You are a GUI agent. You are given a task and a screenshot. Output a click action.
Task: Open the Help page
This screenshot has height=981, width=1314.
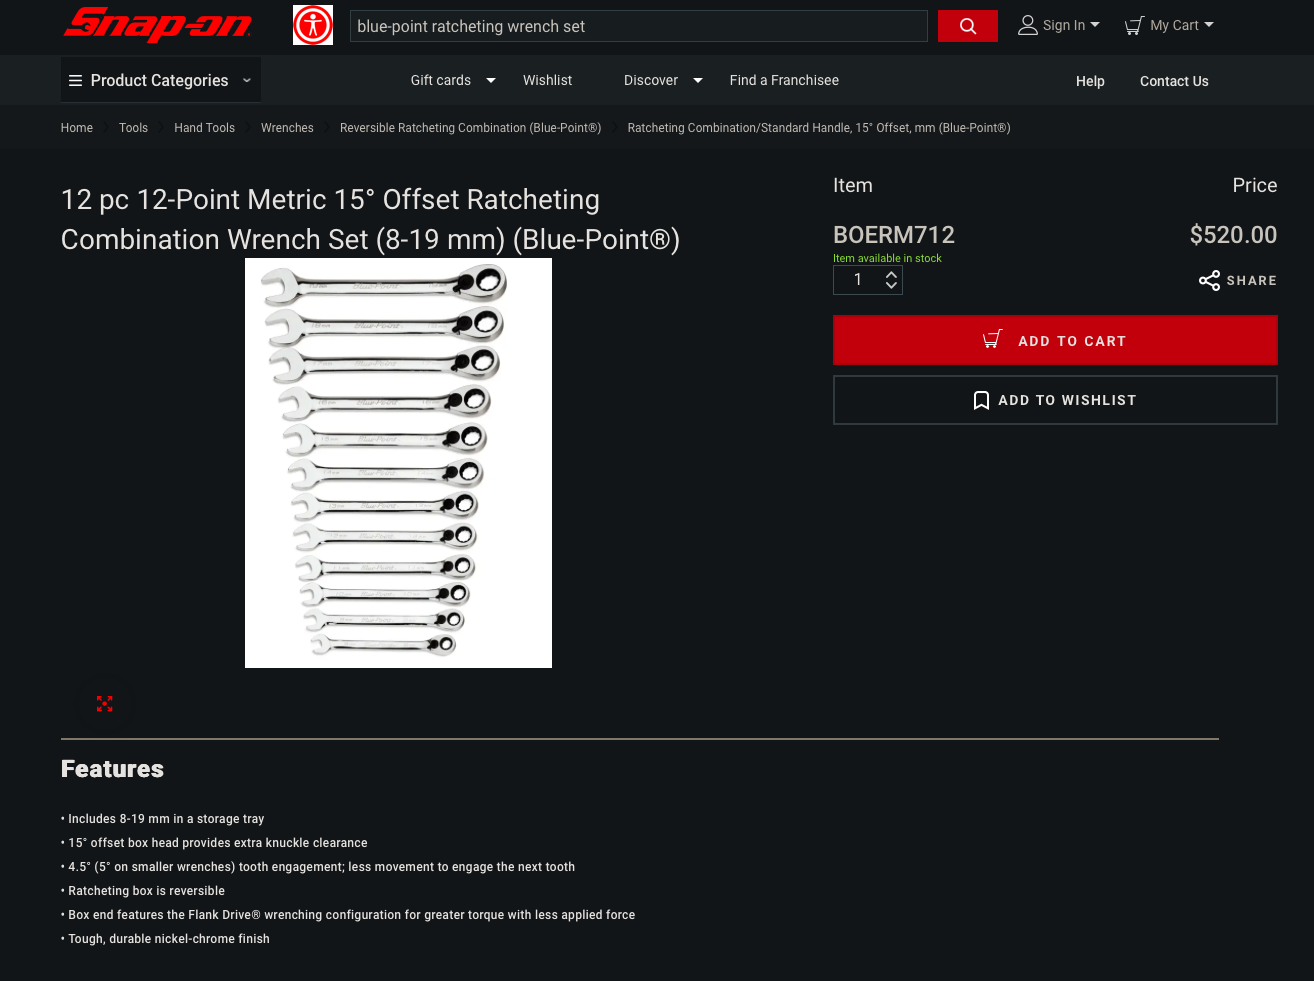[1090, 82]
